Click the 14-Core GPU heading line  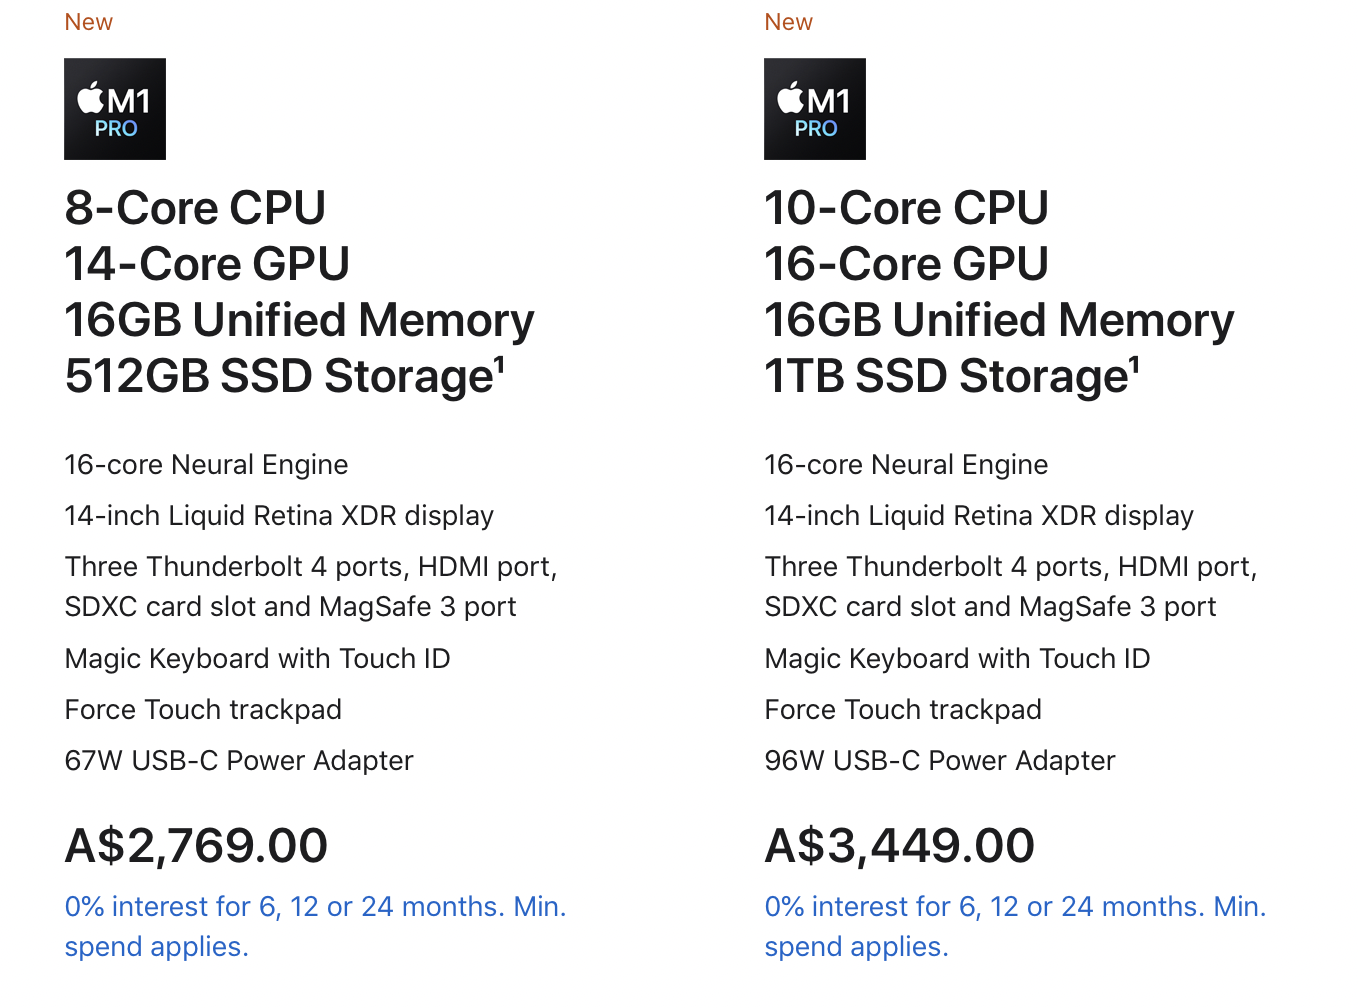[x=207, y=264]
